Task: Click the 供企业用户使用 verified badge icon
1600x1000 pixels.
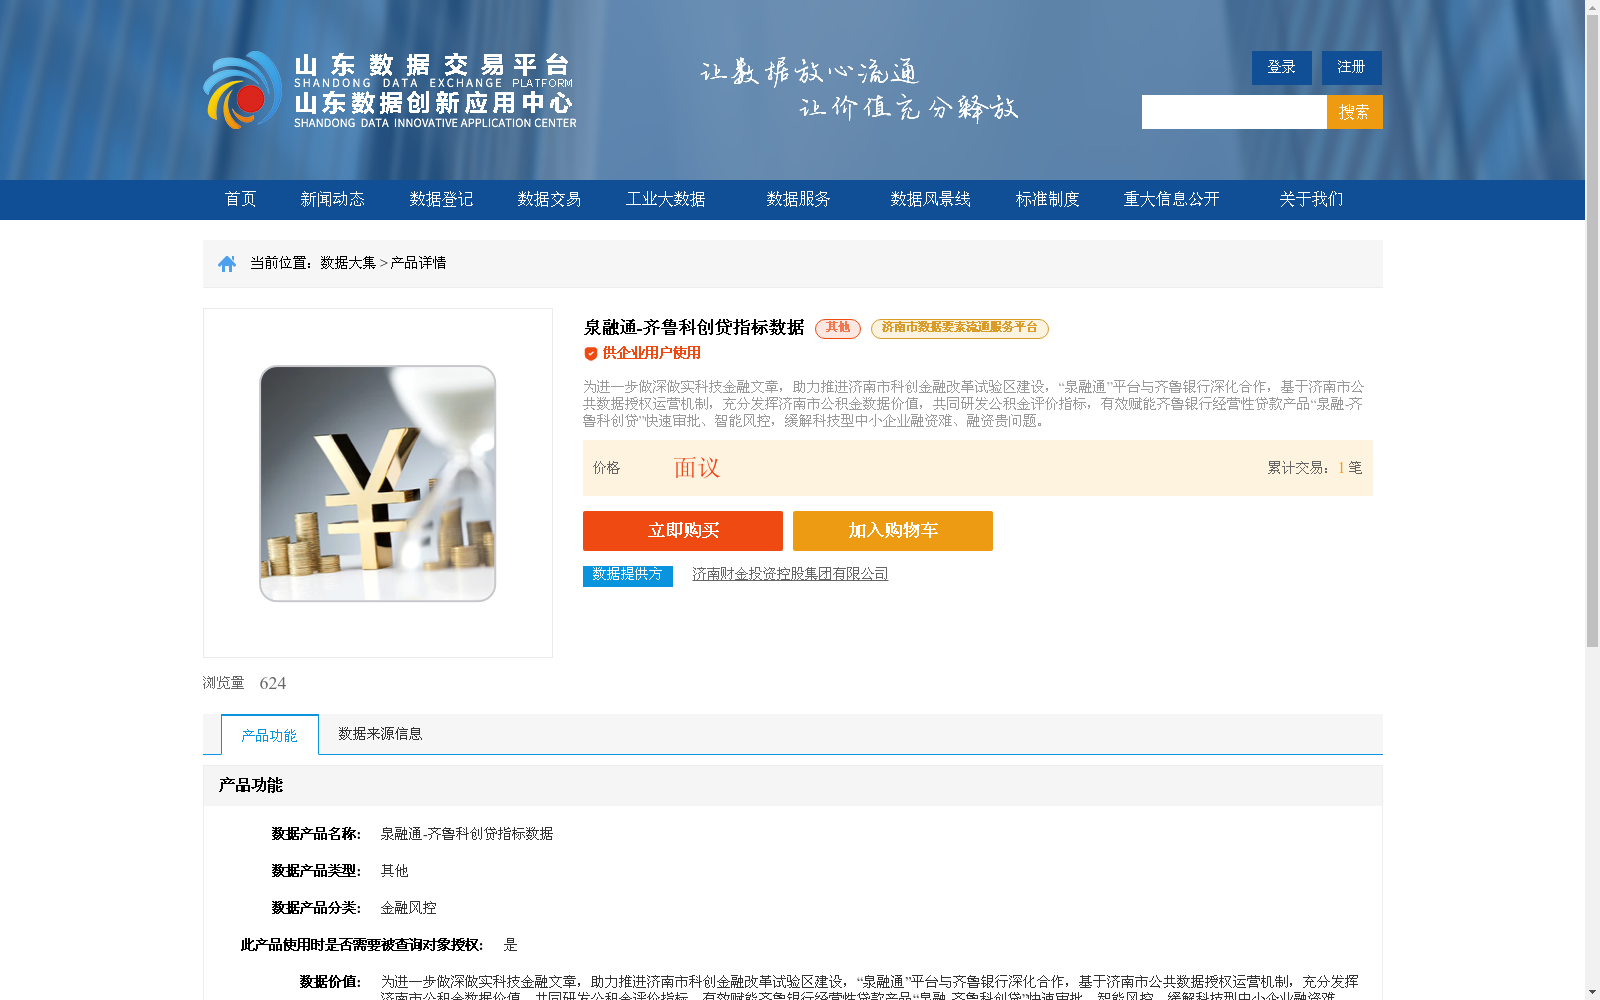Action: click(x=589, y=352)
